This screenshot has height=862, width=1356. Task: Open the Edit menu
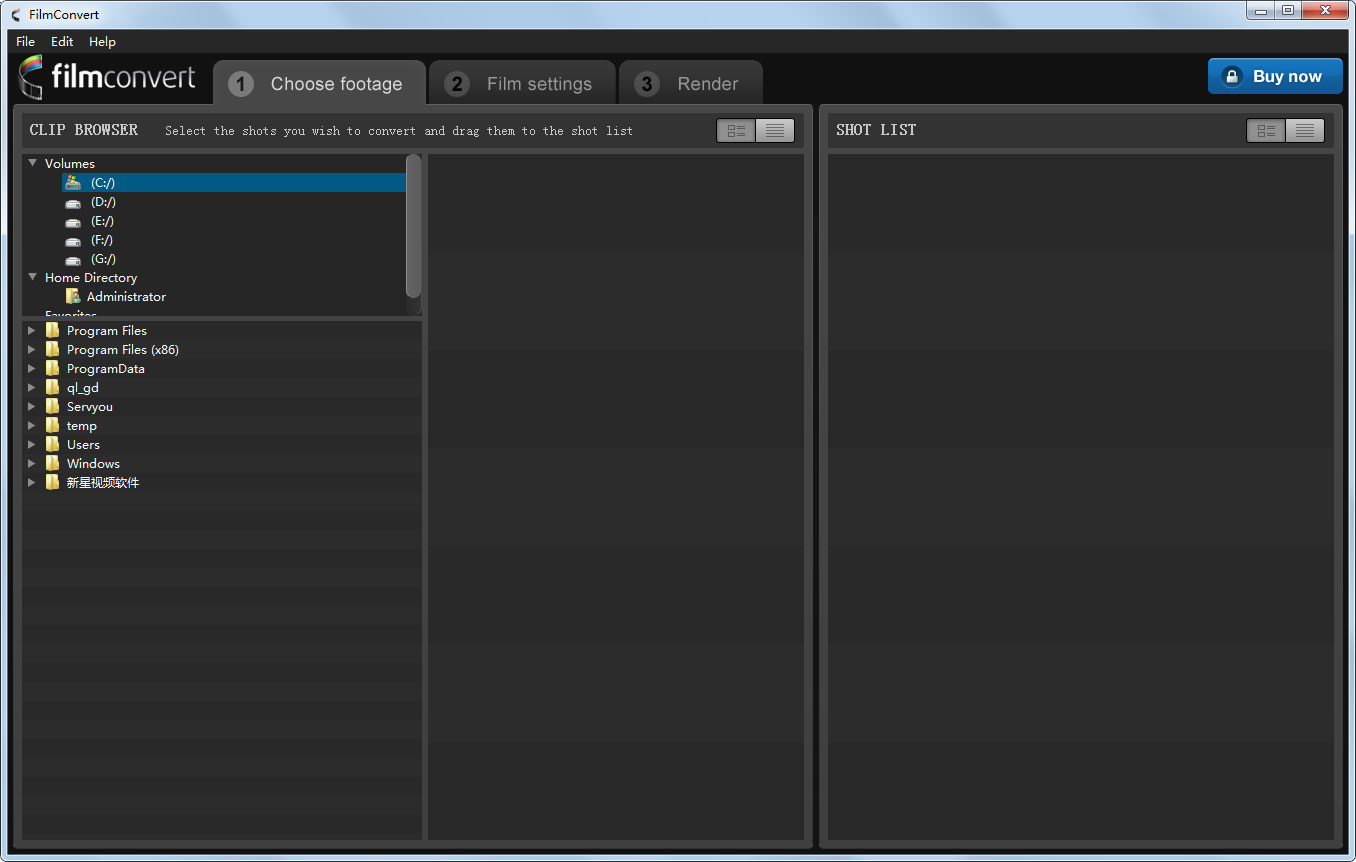62,42
